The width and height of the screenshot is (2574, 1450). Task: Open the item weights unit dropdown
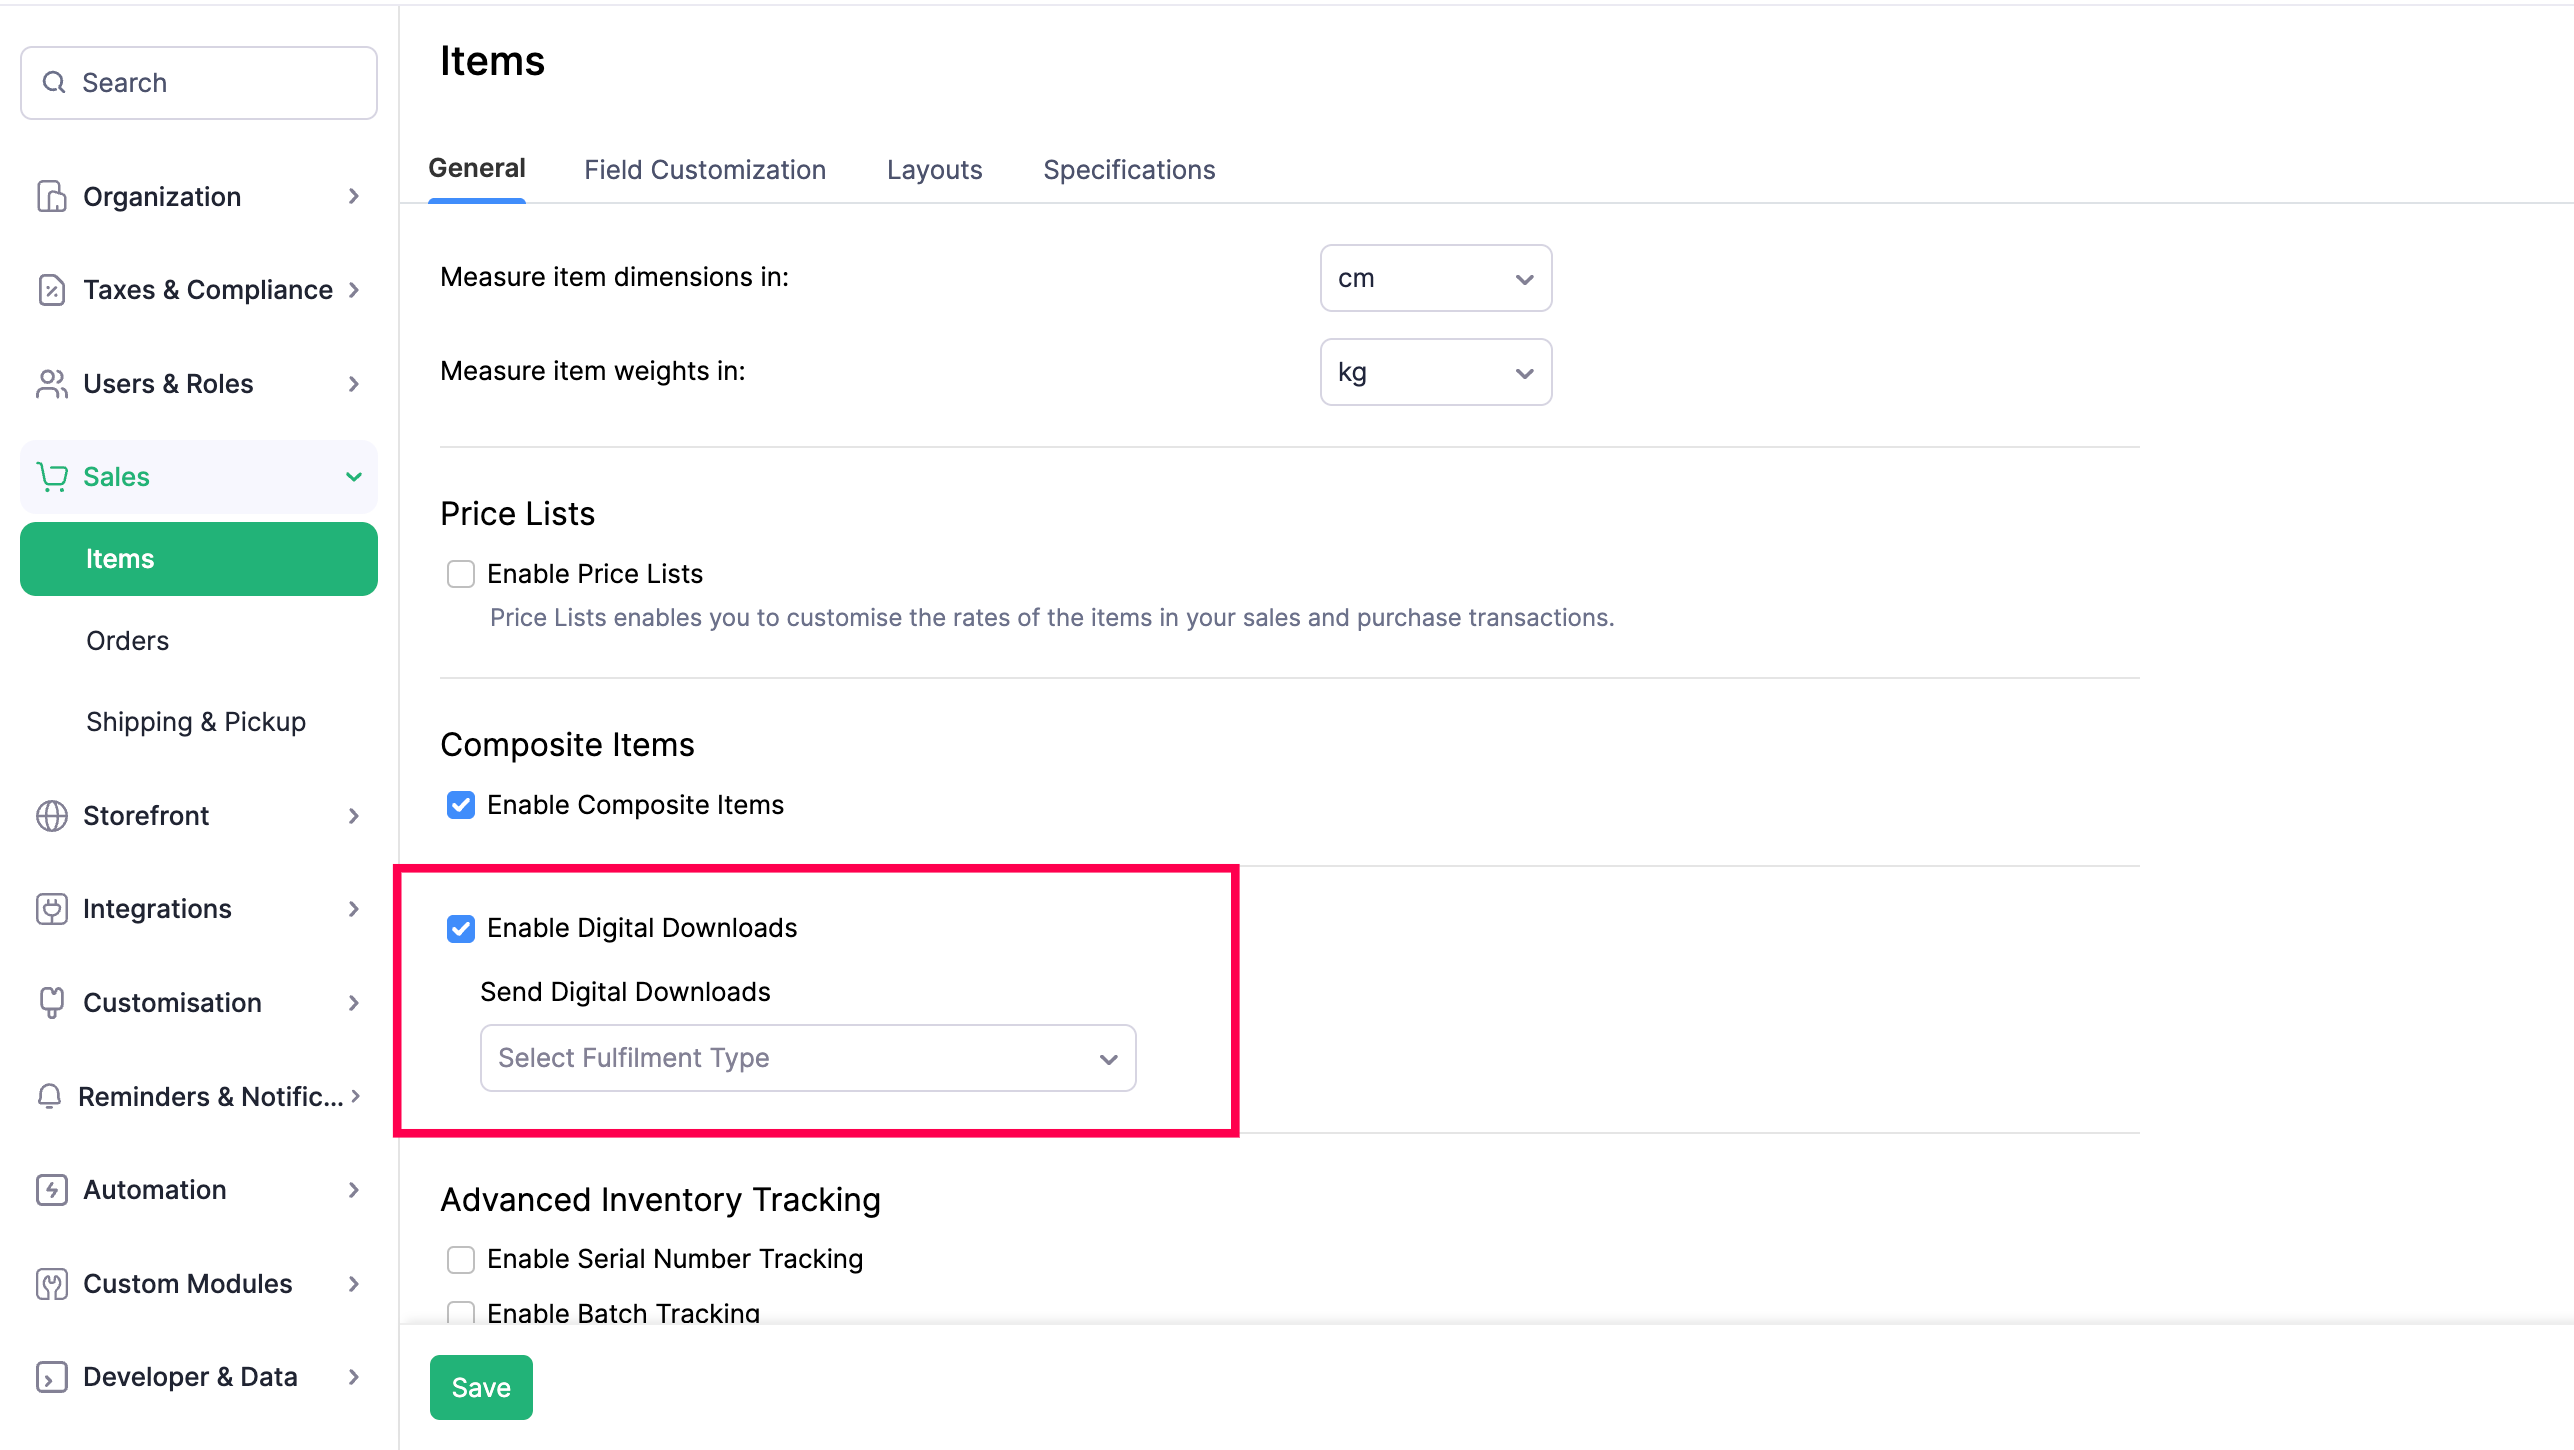(x=1435, y=372)
